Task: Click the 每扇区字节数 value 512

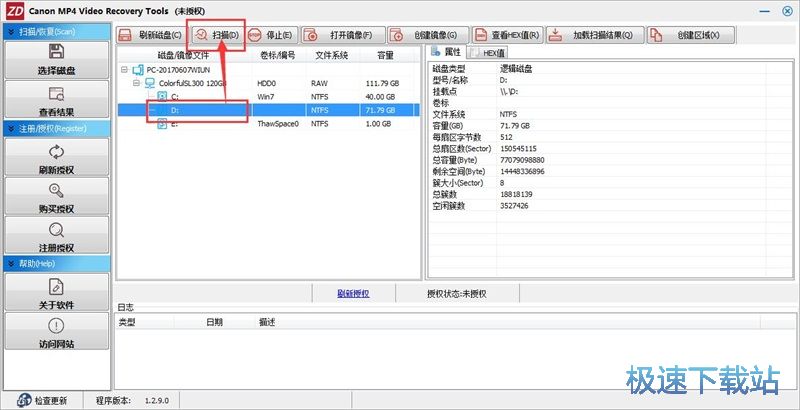Action: pos(506,137)
